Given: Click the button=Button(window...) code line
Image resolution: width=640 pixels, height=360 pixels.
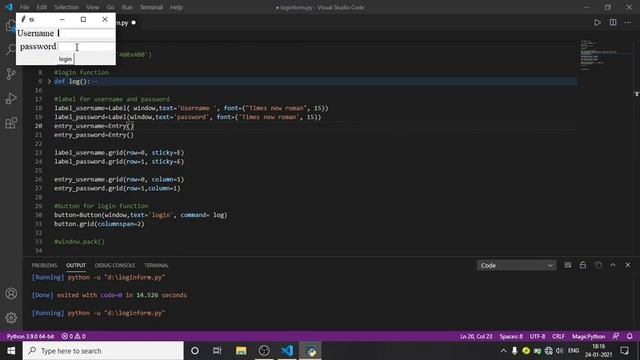Looking at the screenshot, I should coord(140,215).
